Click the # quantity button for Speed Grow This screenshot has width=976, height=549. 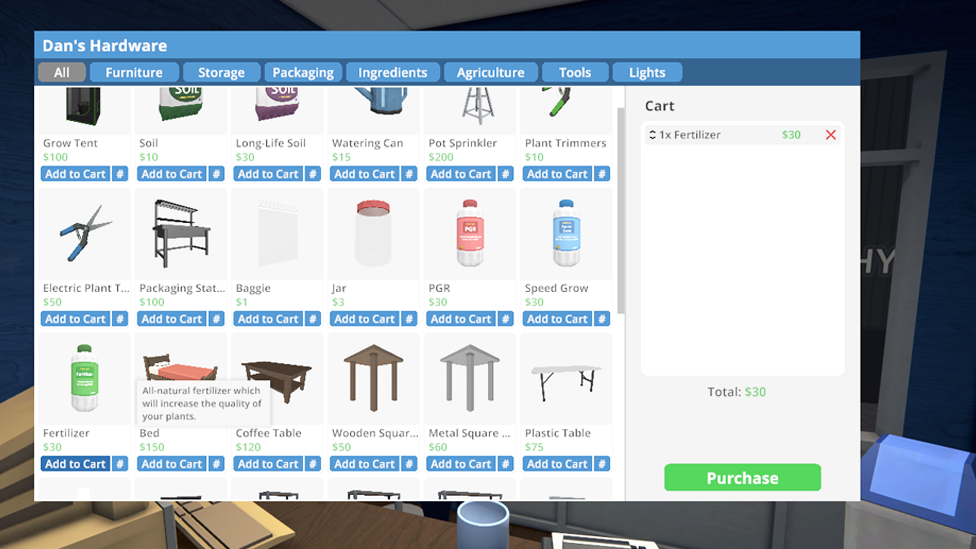[x=602, y=319]
